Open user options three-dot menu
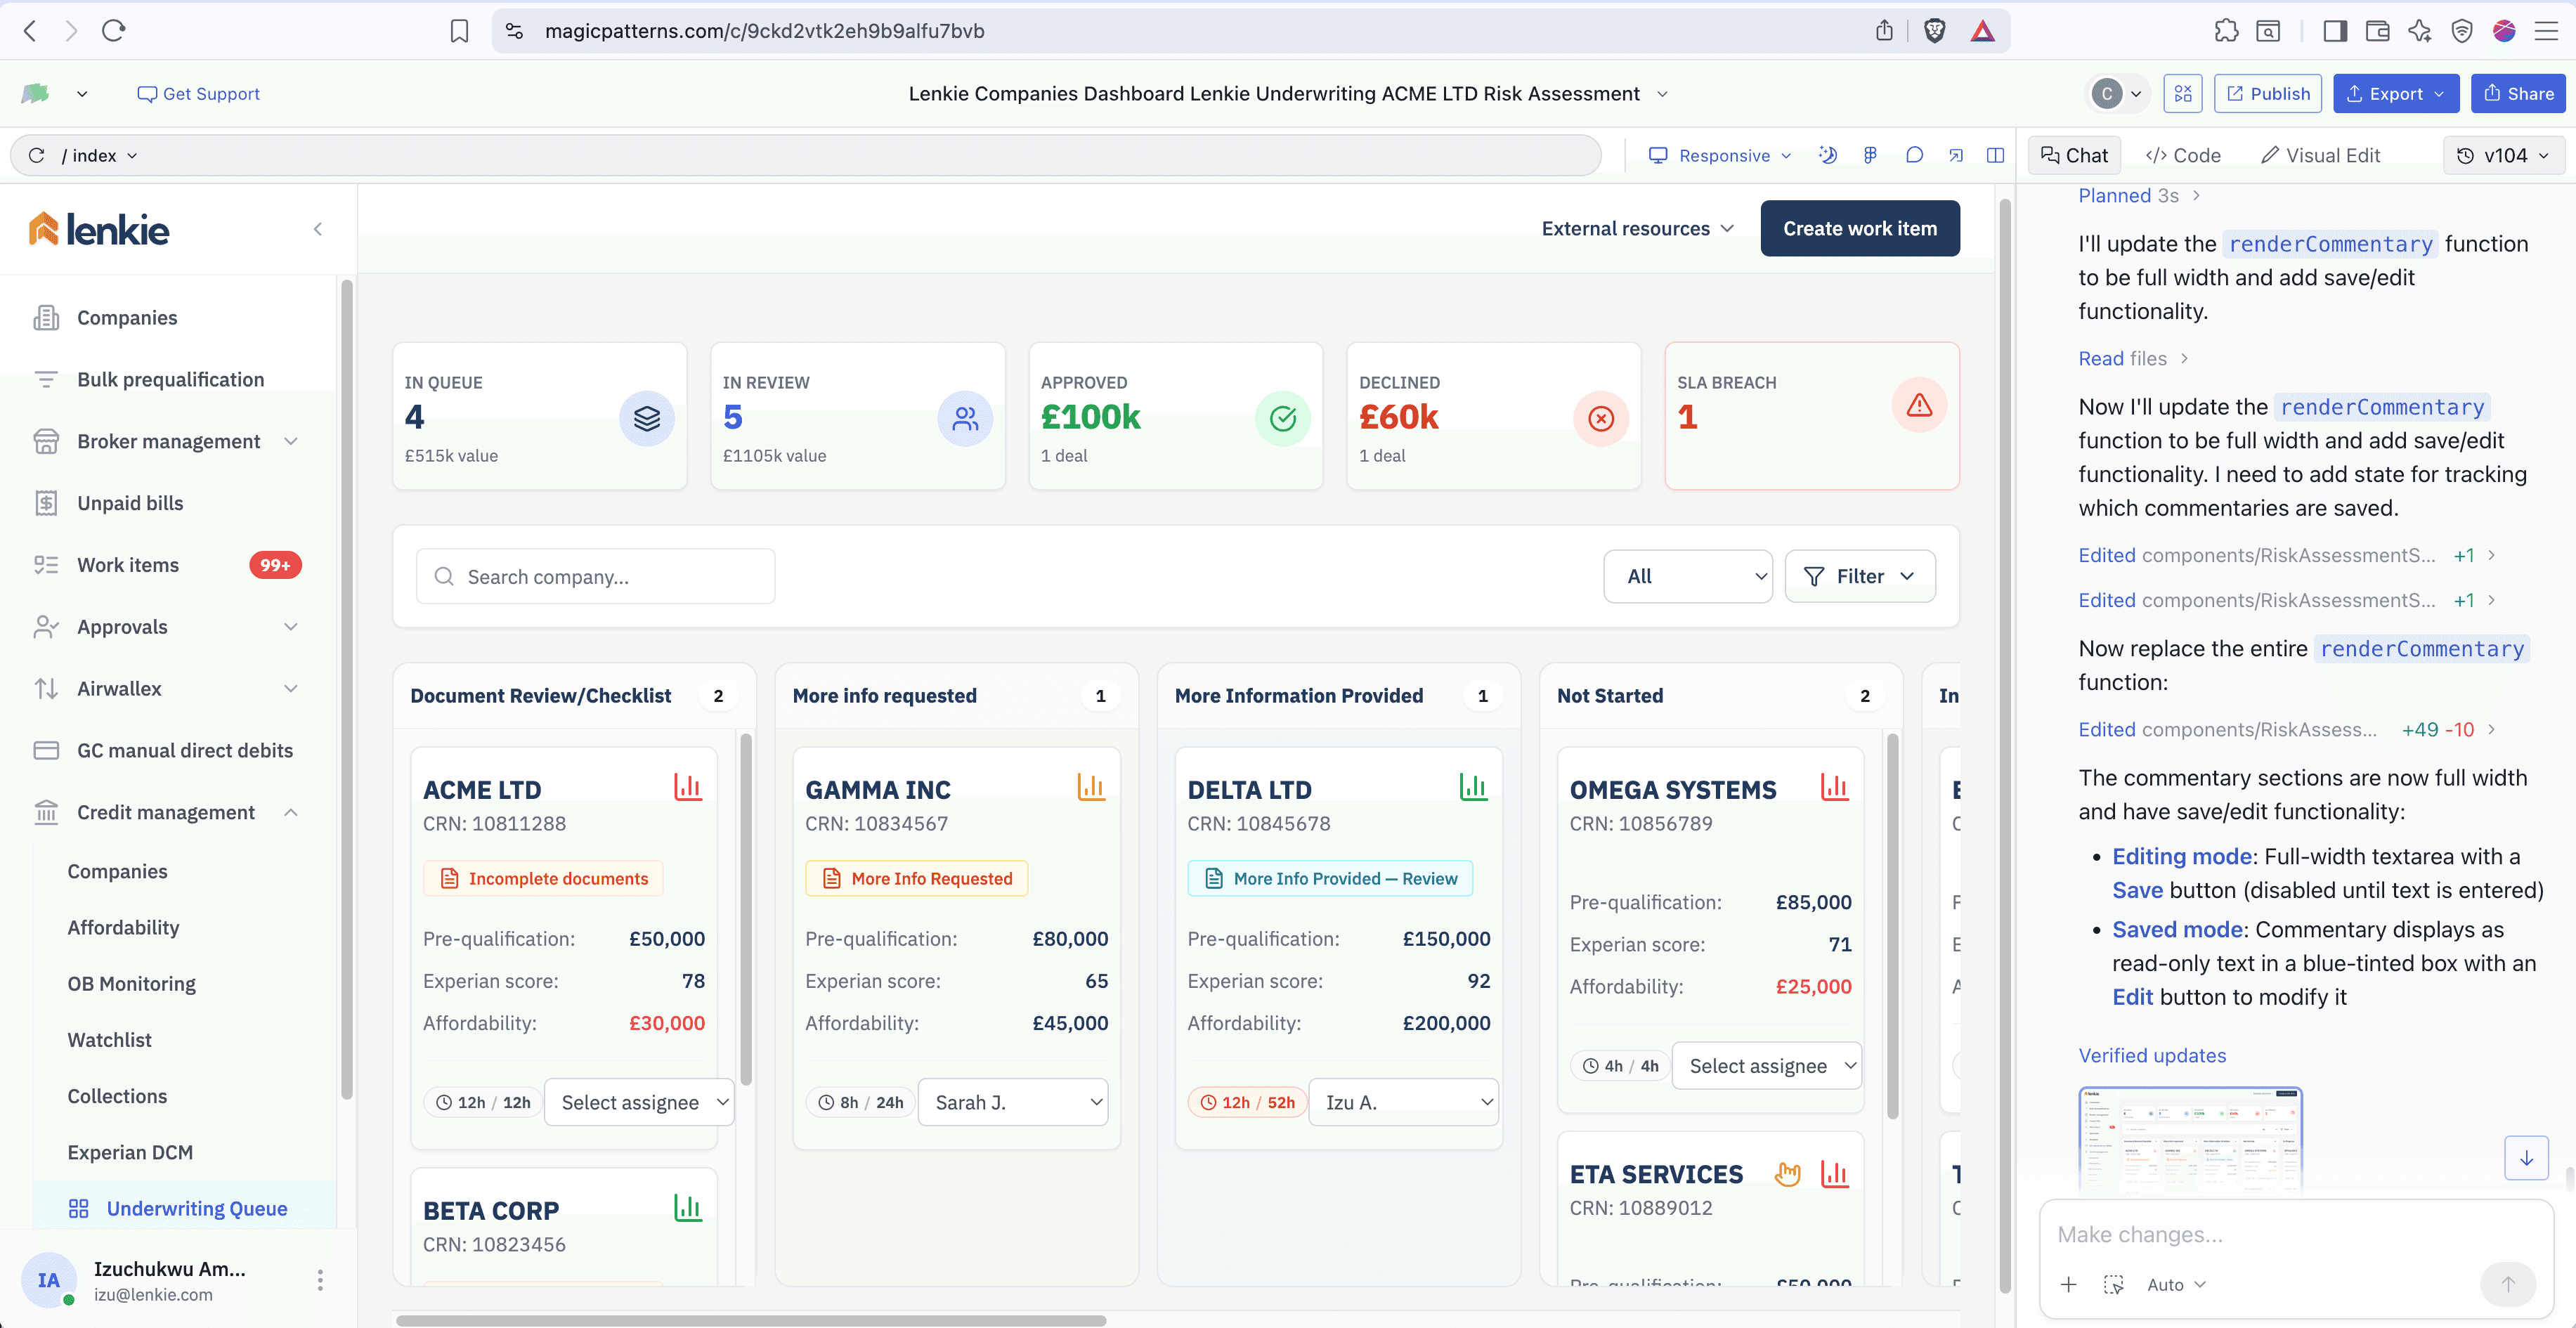Screen dimensions: 2576x1328 320,1280
